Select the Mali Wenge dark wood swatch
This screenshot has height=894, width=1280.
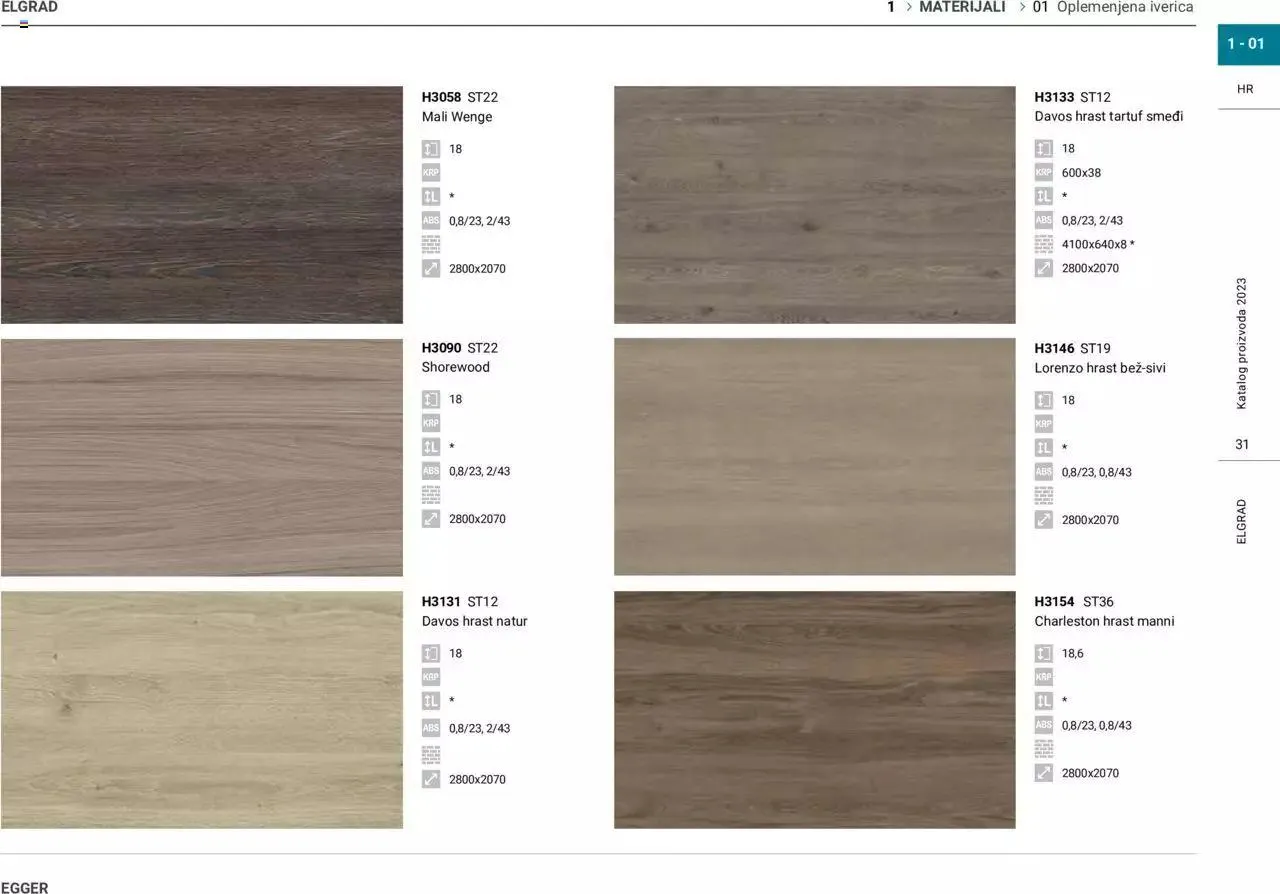202,205
